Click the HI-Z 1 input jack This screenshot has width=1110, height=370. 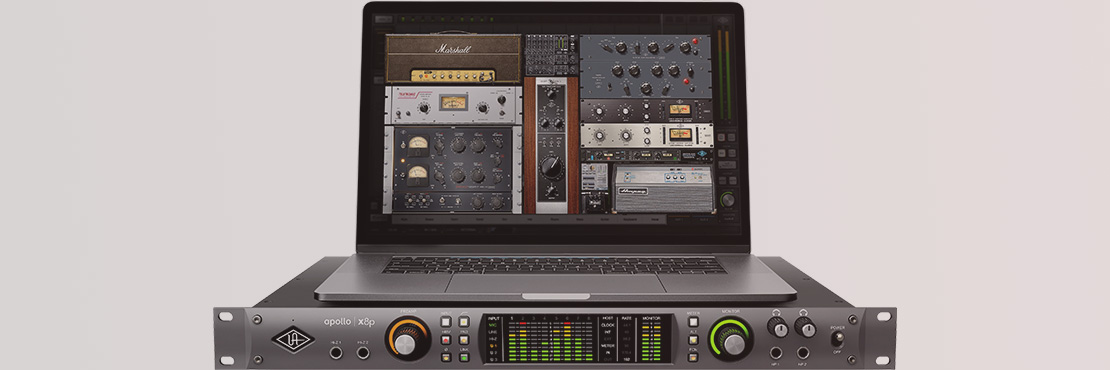(336, 352)
